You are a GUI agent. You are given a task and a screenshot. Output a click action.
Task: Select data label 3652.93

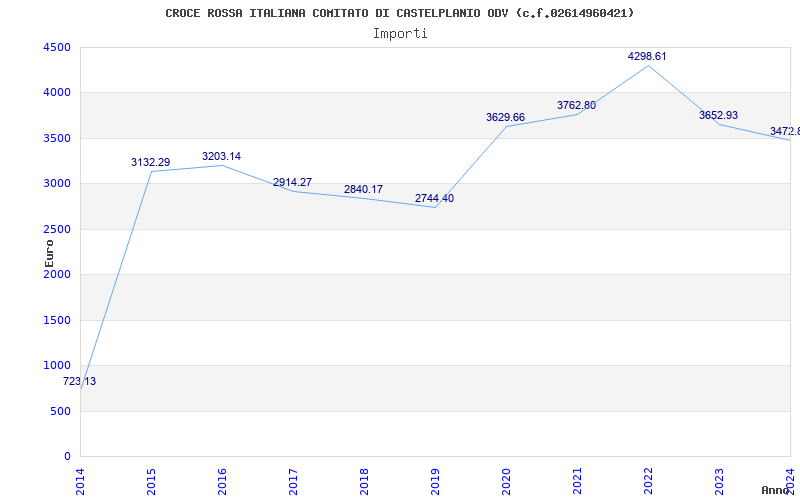tap(718, 115)
